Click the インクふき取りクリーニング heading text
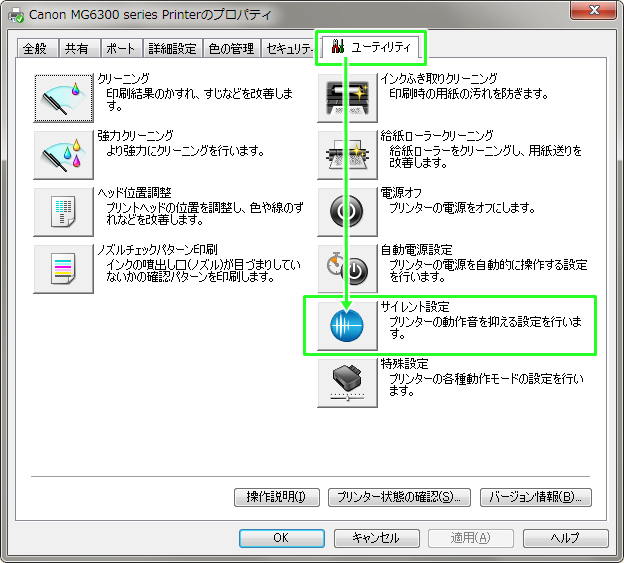Screen dimensions: 624x563 click(439, 78)
